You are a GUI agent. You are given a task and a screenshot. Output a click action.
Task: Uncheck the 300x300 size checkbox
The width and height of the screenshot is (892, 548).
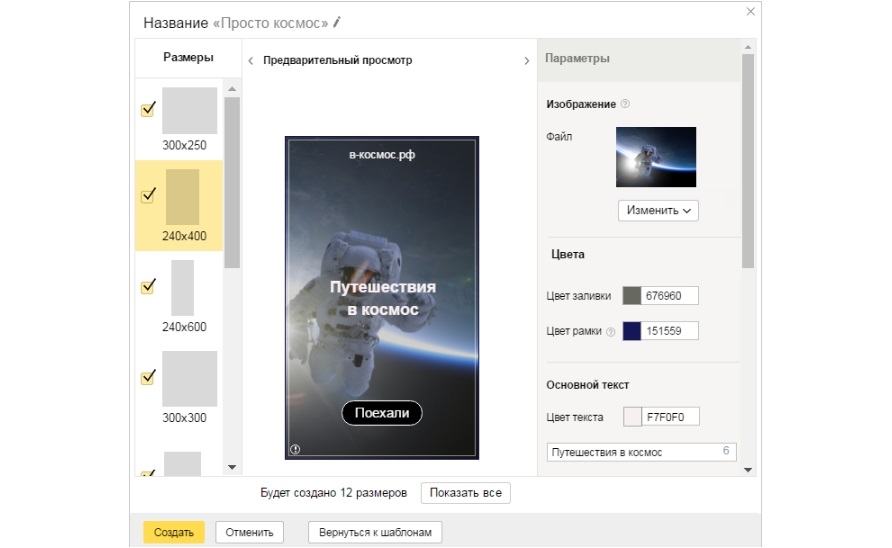click(148, 377)
